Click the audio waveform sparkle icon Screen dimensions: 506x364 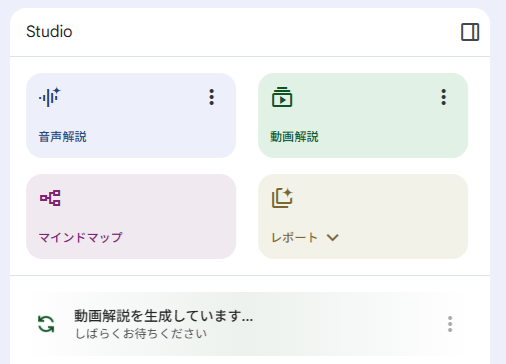(x=50, y=97)
